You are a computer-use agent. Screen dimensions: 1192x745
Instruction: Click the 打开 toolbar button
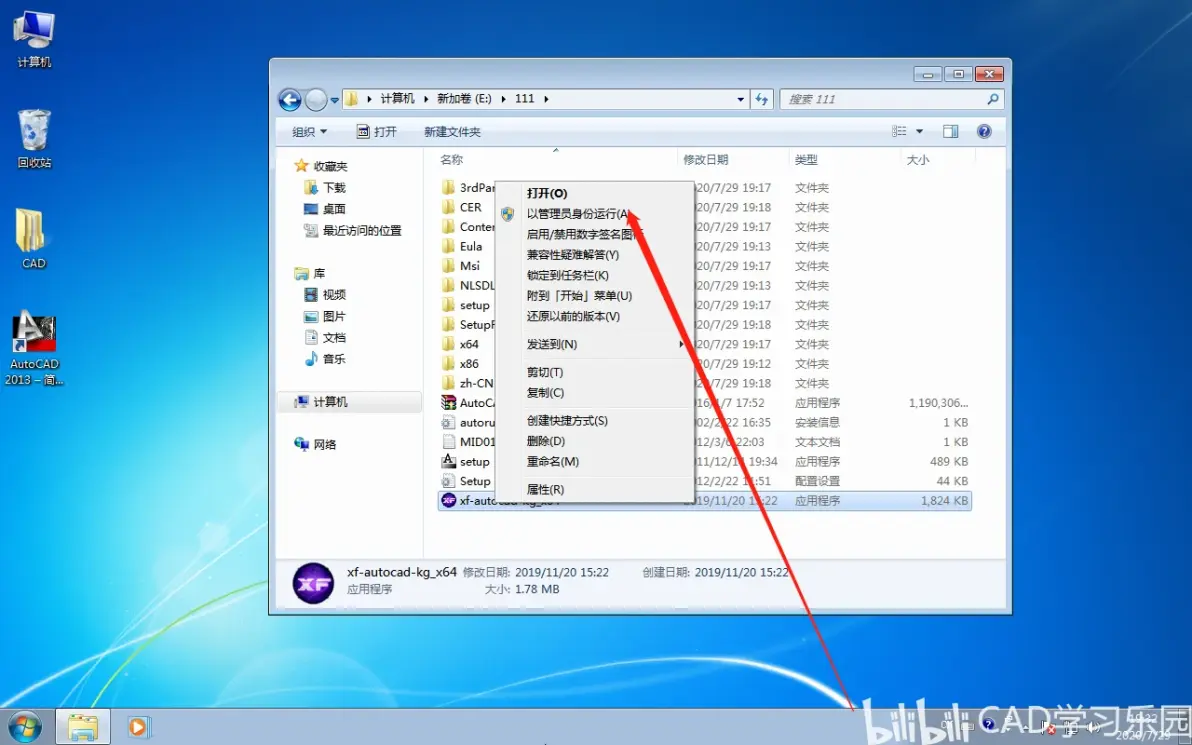point(376,132)
